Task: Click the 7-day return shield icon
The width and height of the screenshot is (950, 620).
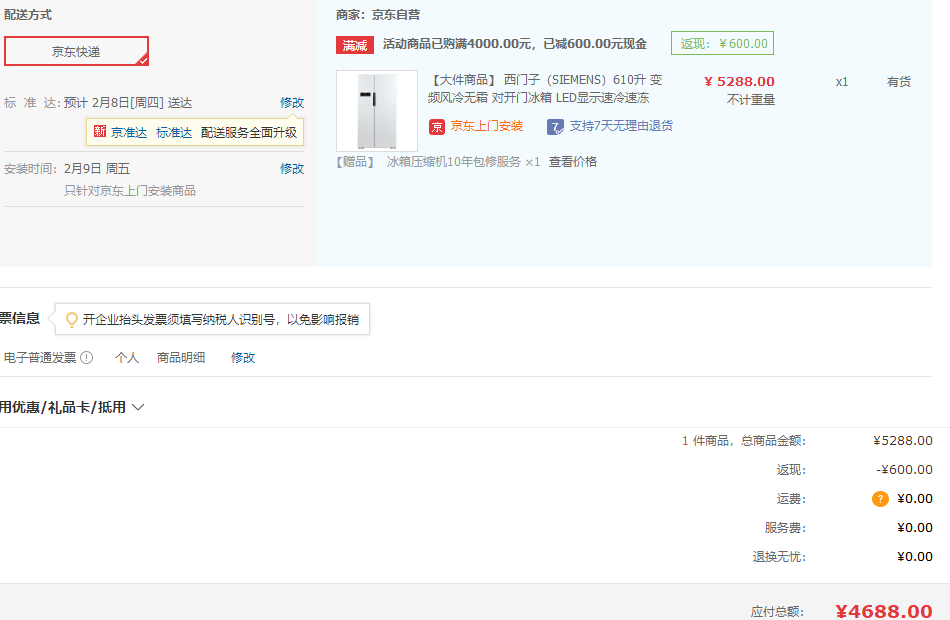Action: point(555,127)
